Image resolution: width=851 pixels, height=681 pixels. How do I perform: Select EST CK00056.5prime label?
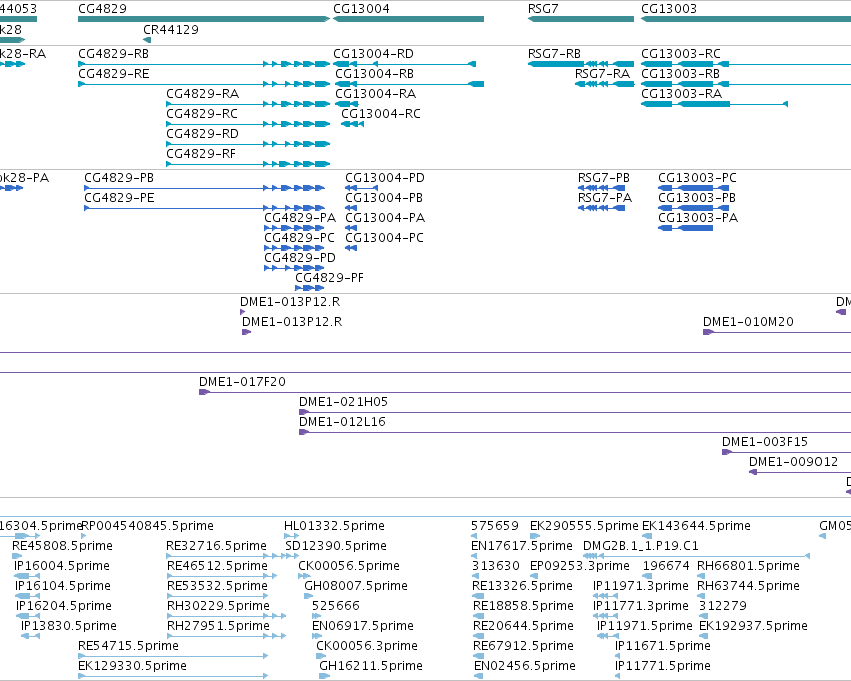349,567
